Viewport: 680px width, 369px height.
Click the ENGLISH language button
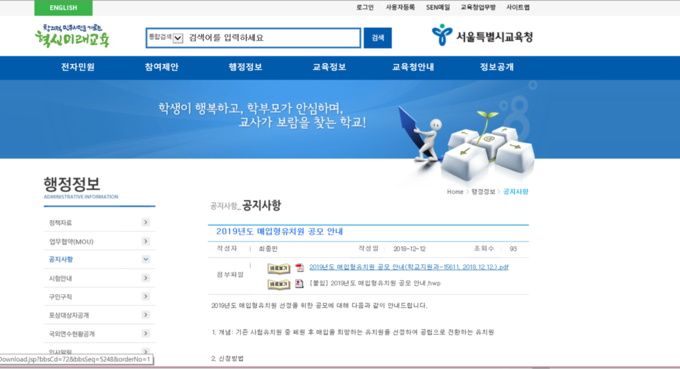(x=63, y=8)
